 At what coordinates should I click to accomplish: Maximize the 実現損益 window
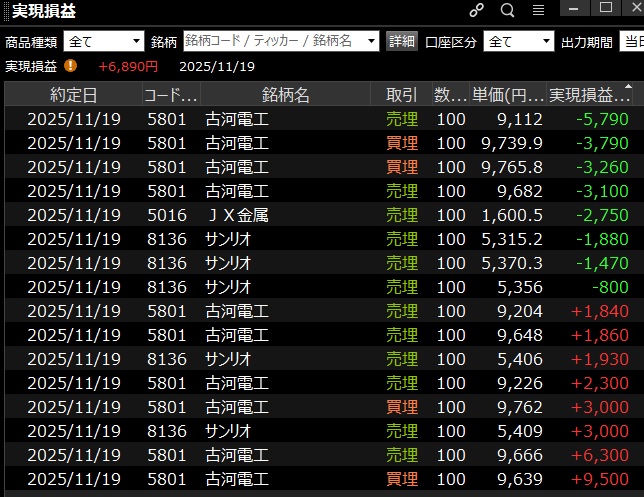click(605, 8)
